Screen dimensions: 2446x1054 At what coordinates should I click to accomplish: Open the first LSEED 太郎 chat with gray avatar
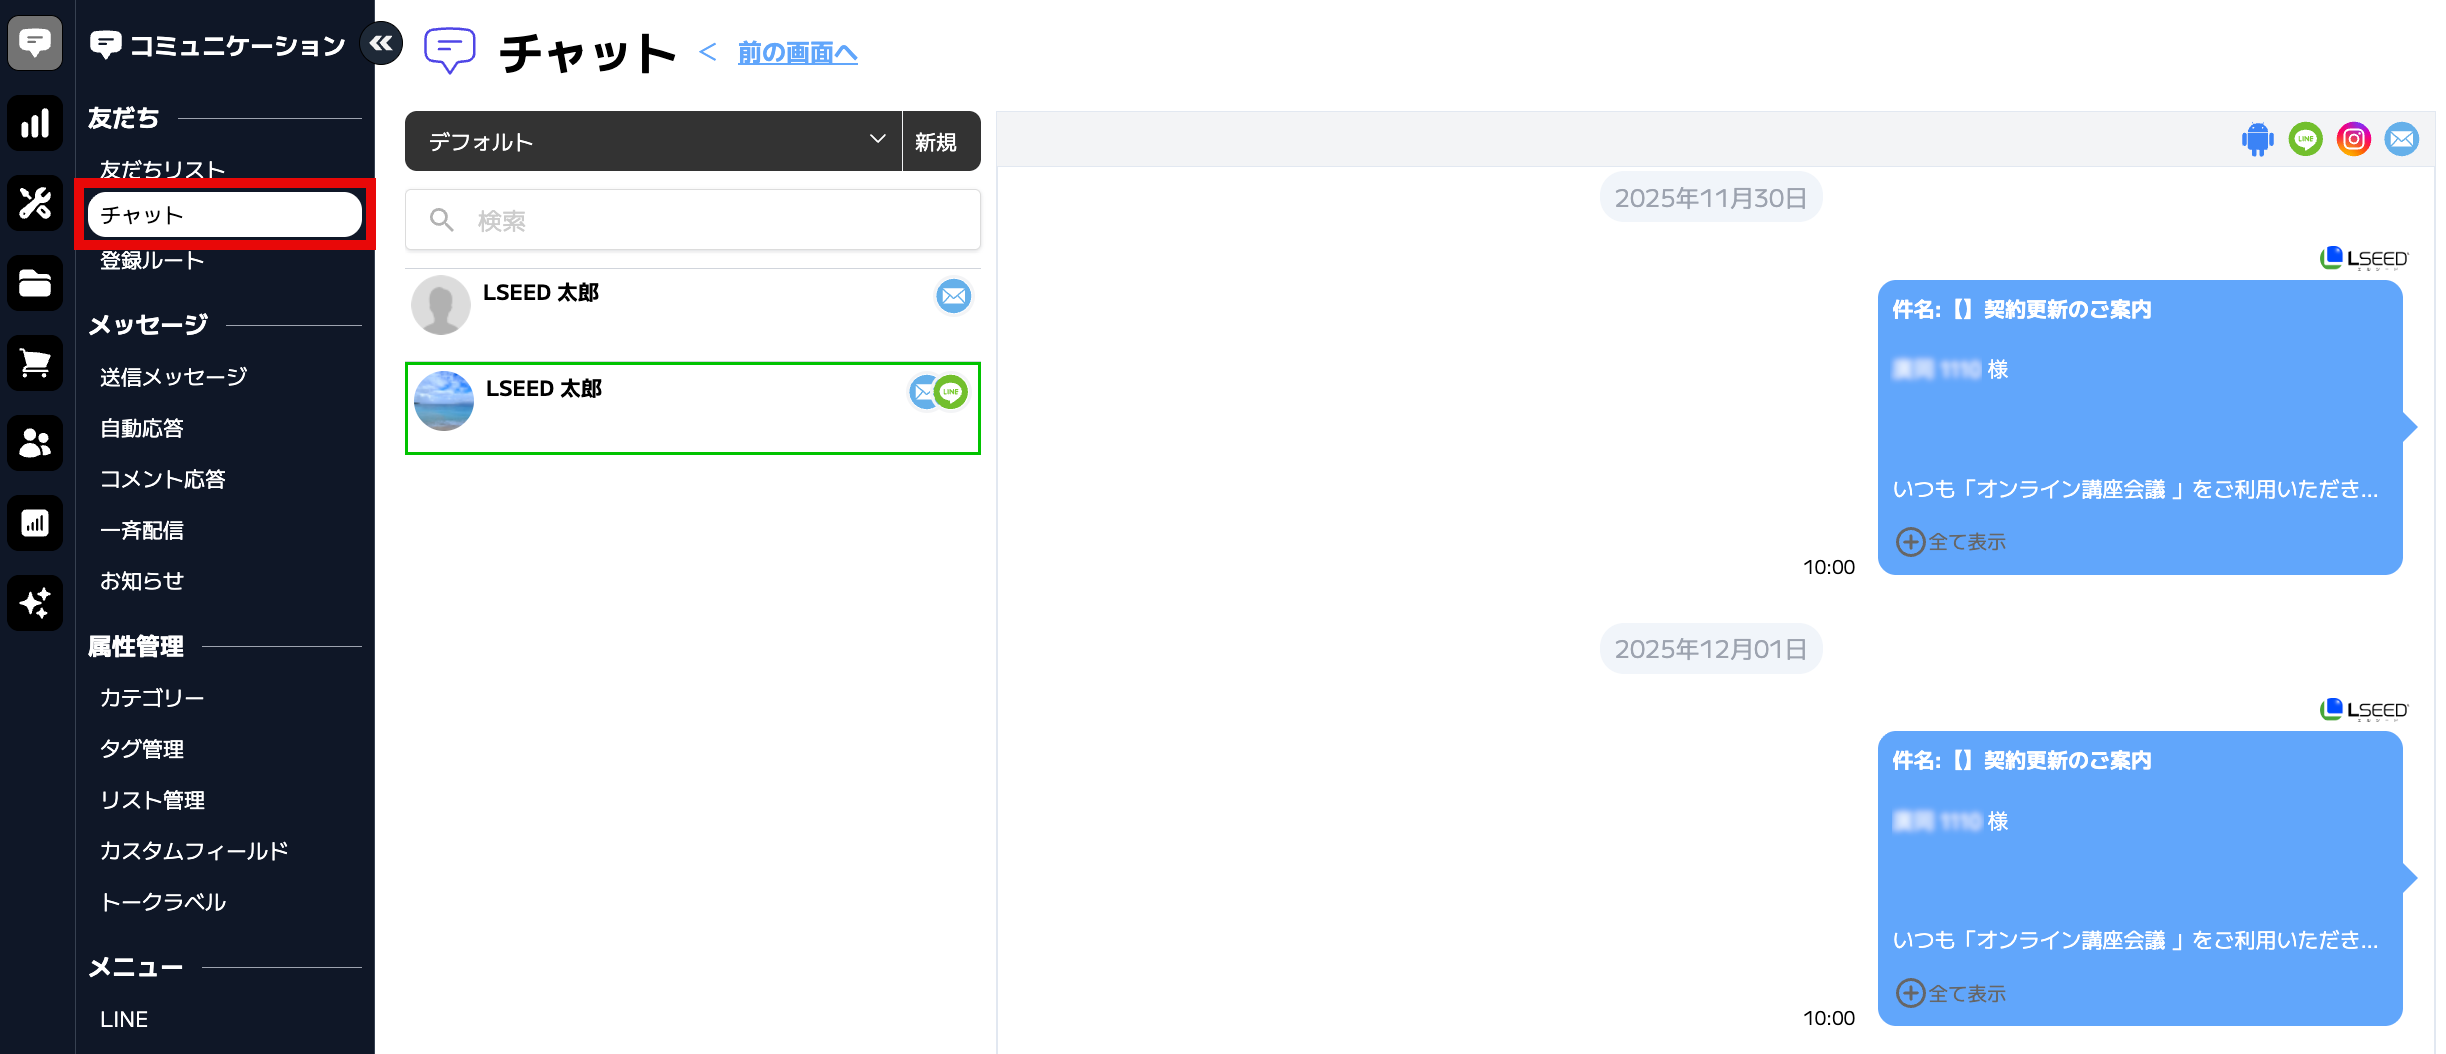pos(693,307)
